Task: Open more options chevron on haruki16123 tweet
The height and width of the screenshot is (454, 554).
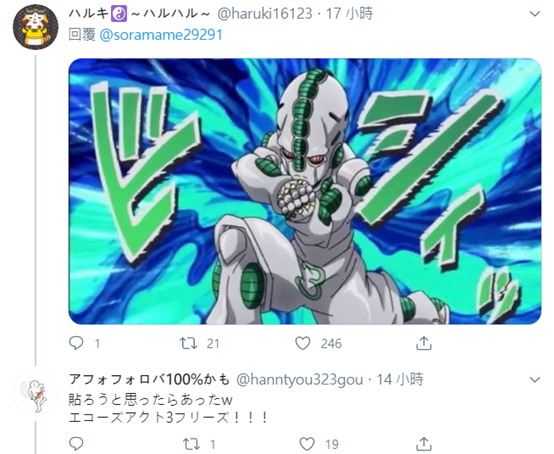Action: pyautogui.click(x=535, y=14)
